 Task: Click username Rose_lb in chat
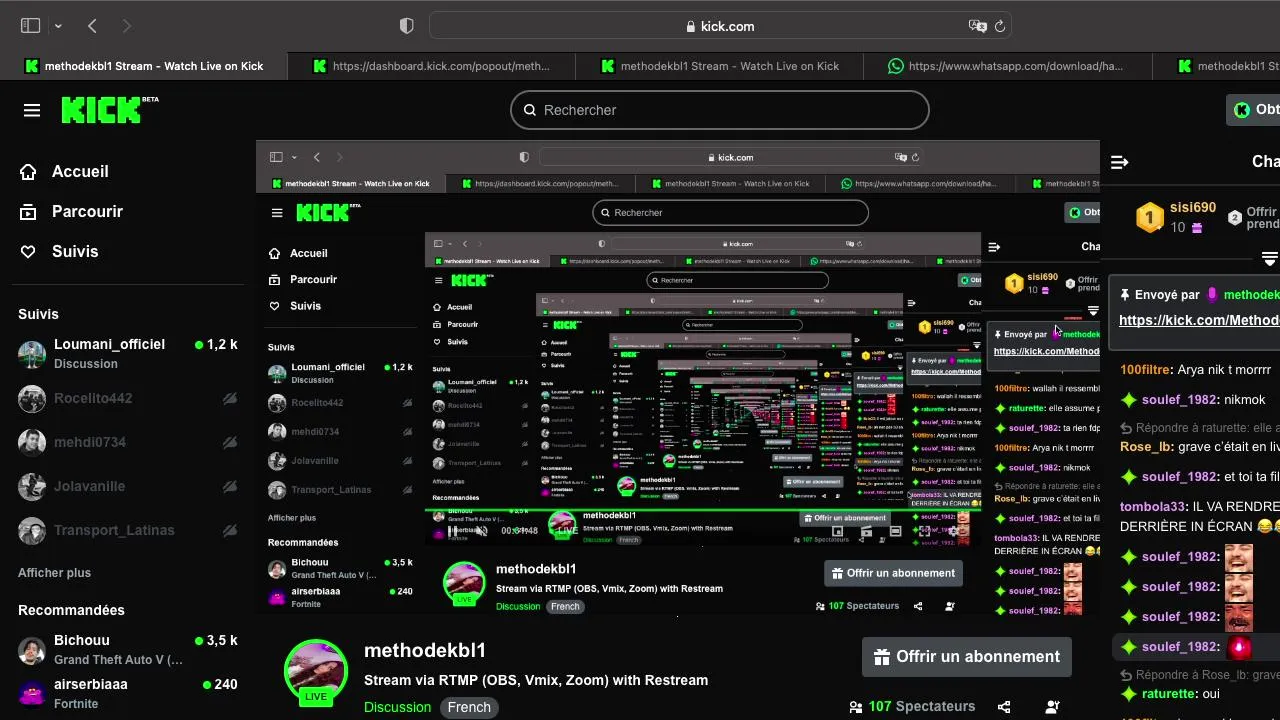pos(1147,447)
